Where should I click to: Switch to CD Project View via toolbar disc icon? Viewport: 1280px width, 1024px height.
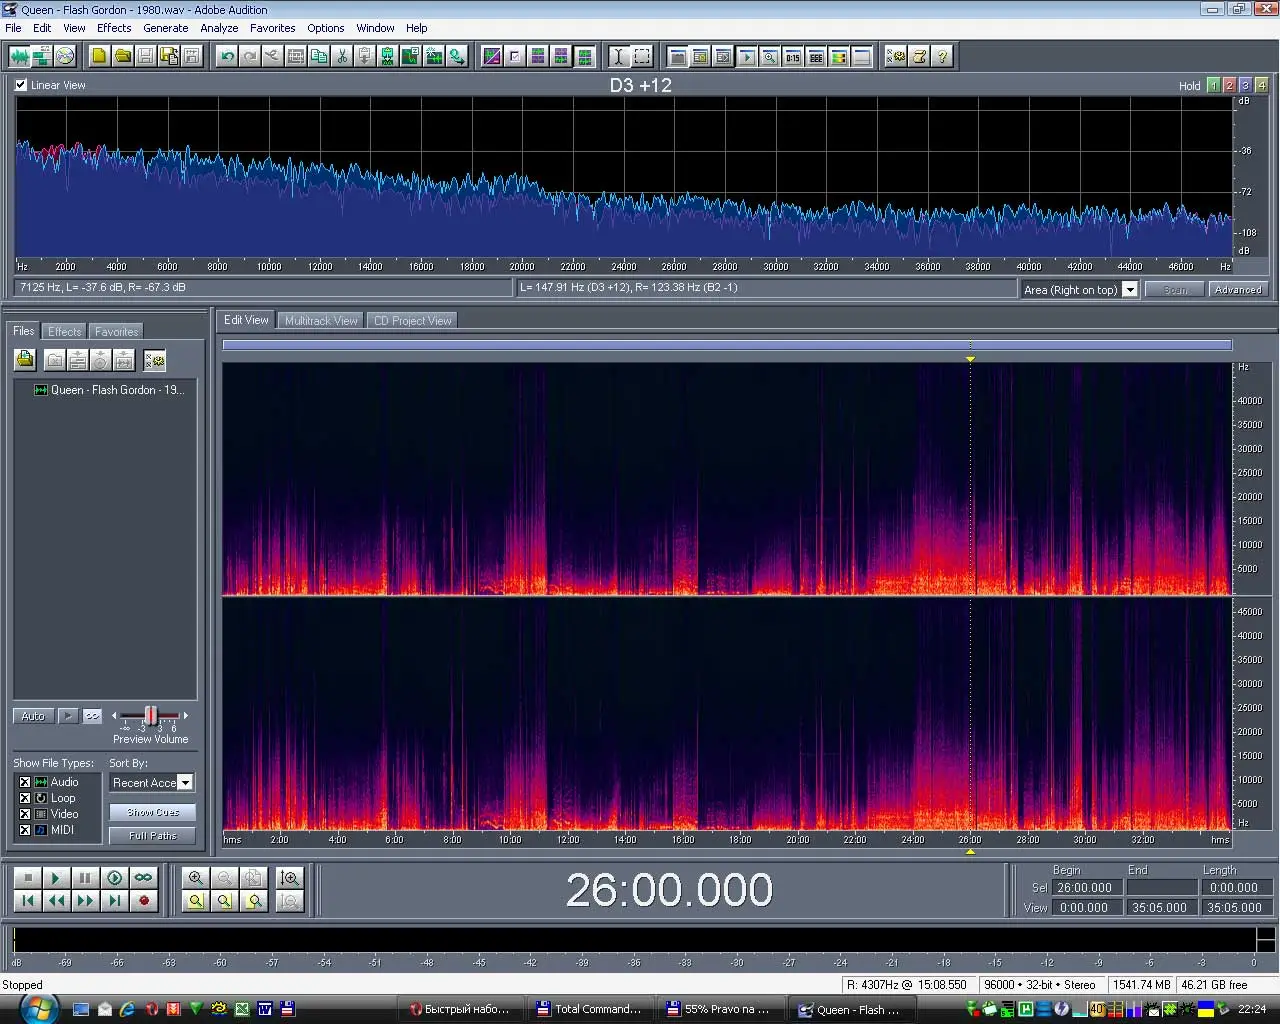tap(65, 57)
